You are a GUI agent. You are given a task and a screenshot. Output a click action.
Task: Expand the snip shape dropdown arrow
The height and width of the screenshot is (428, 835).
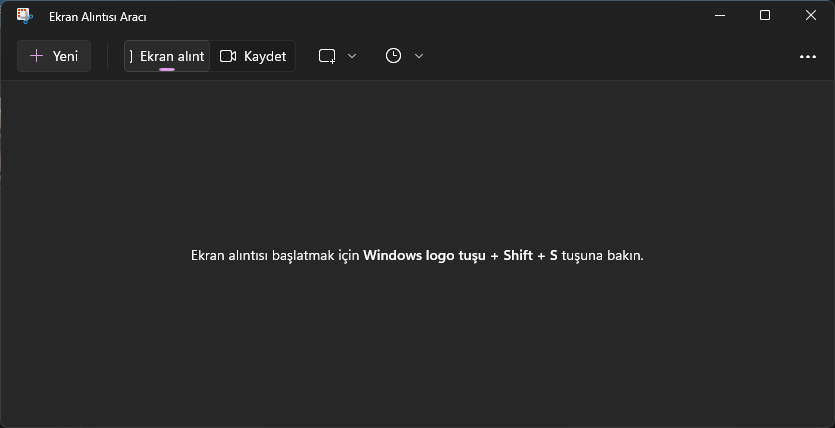coord(352,56)
